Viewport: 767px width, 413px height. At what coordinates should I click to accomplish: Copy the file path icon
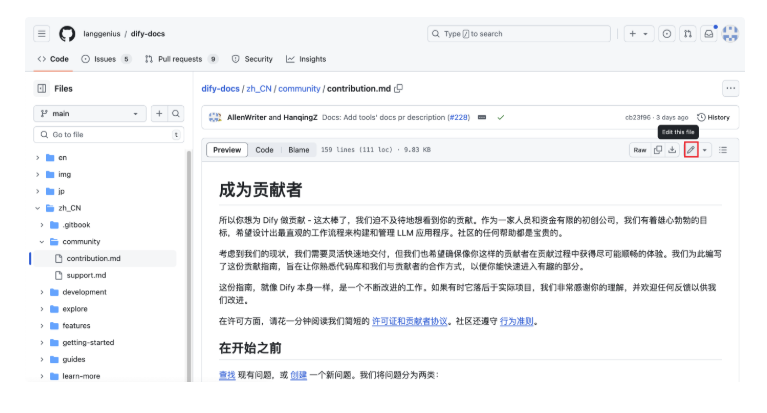tap(399, 89)
